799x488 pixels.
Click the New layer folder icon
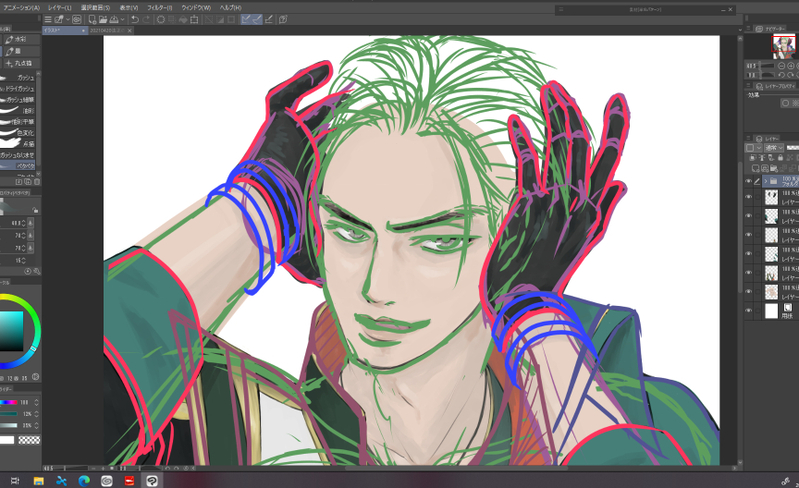[x=775, y=168]
